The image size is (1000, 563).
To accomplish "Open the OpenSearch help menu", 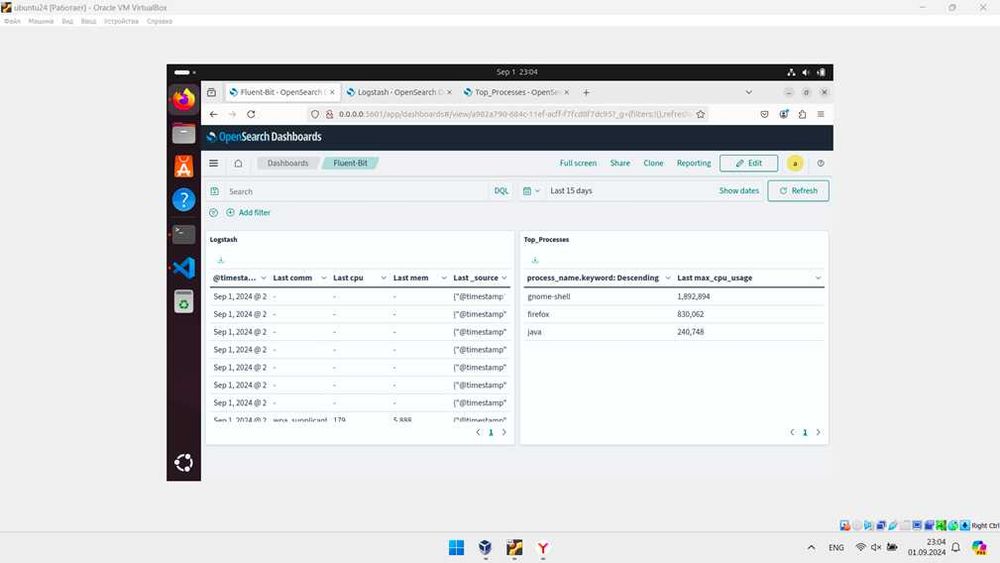I will (821, 163).
